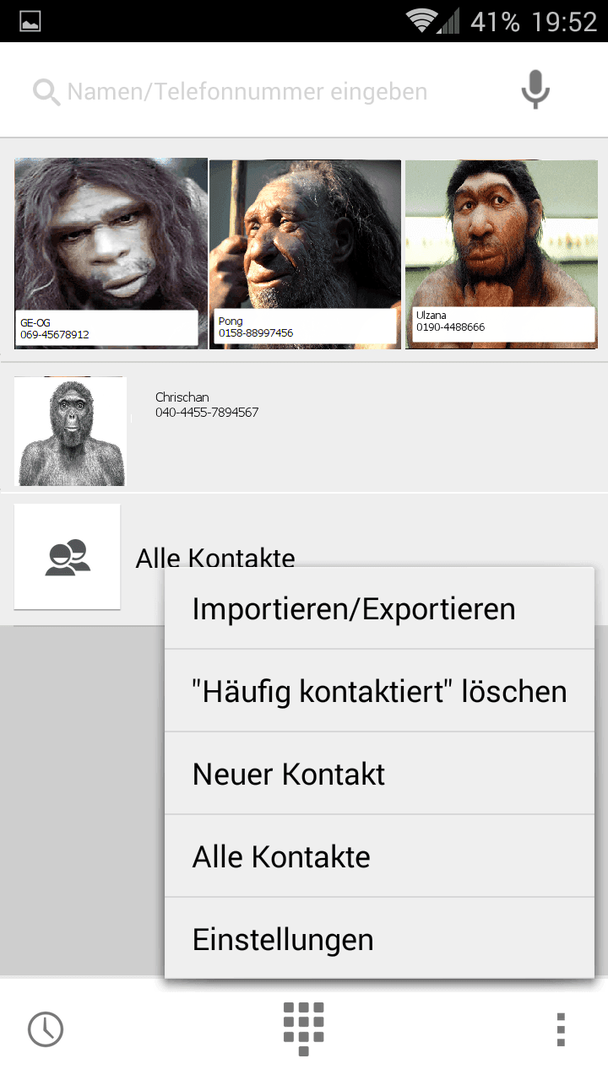Viewport: 608px width, 1080px height.
Task: Tap the picture notification icon in status bar
Action: point(30,21)
